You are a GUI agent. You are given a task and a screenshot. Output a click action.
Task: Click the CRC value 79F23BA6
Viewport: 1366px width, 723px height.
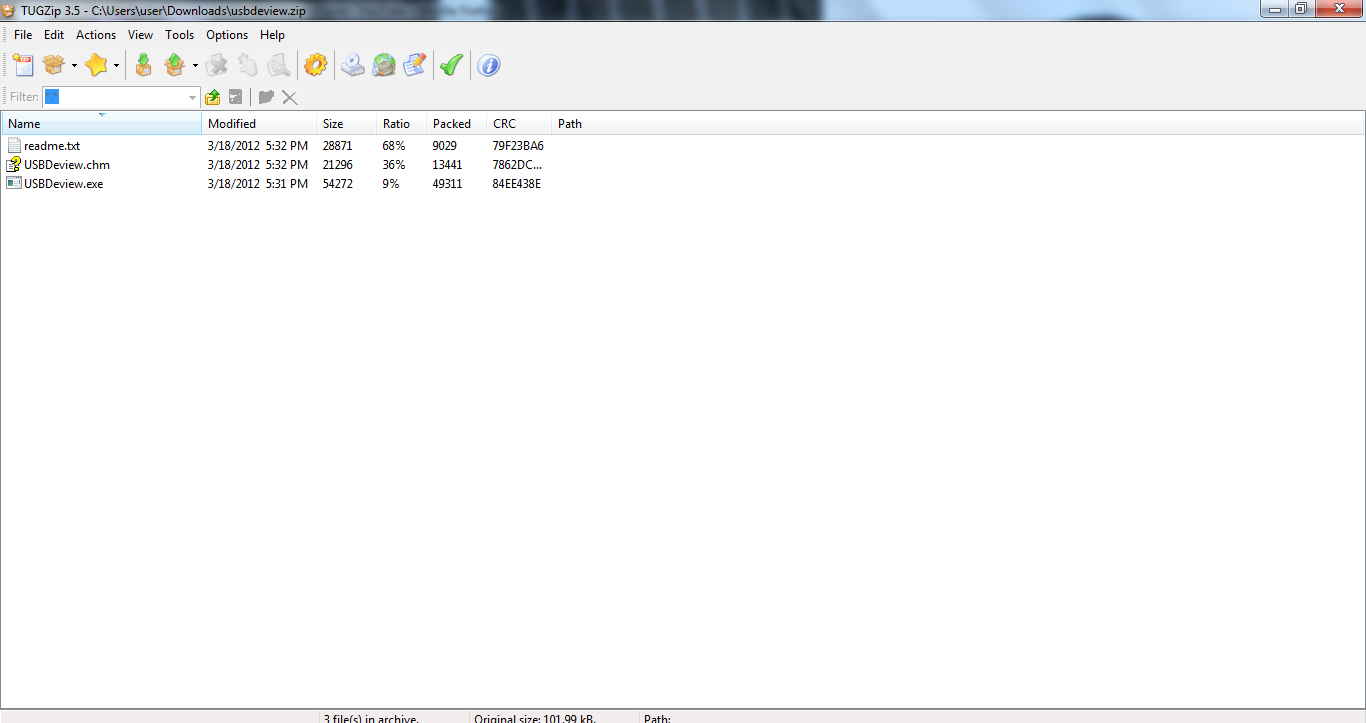pyautogui.click(x=518, y=146)
